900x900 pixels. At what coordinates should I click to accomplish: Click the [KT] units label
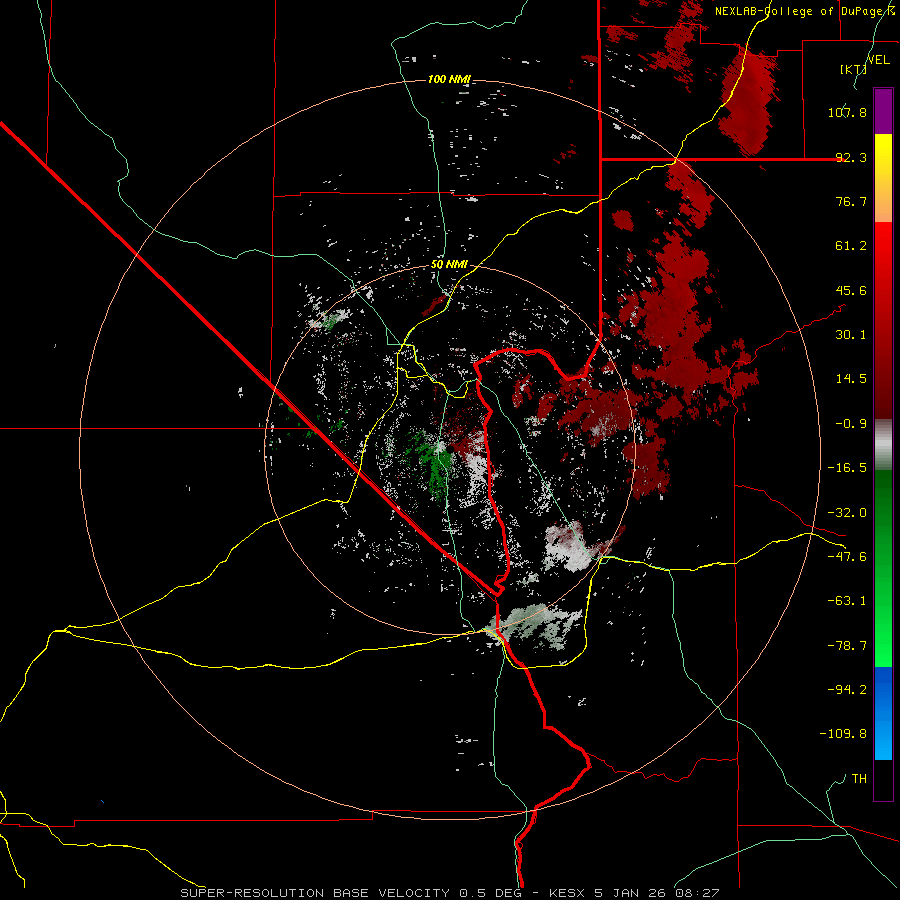(x=853, y=69)
